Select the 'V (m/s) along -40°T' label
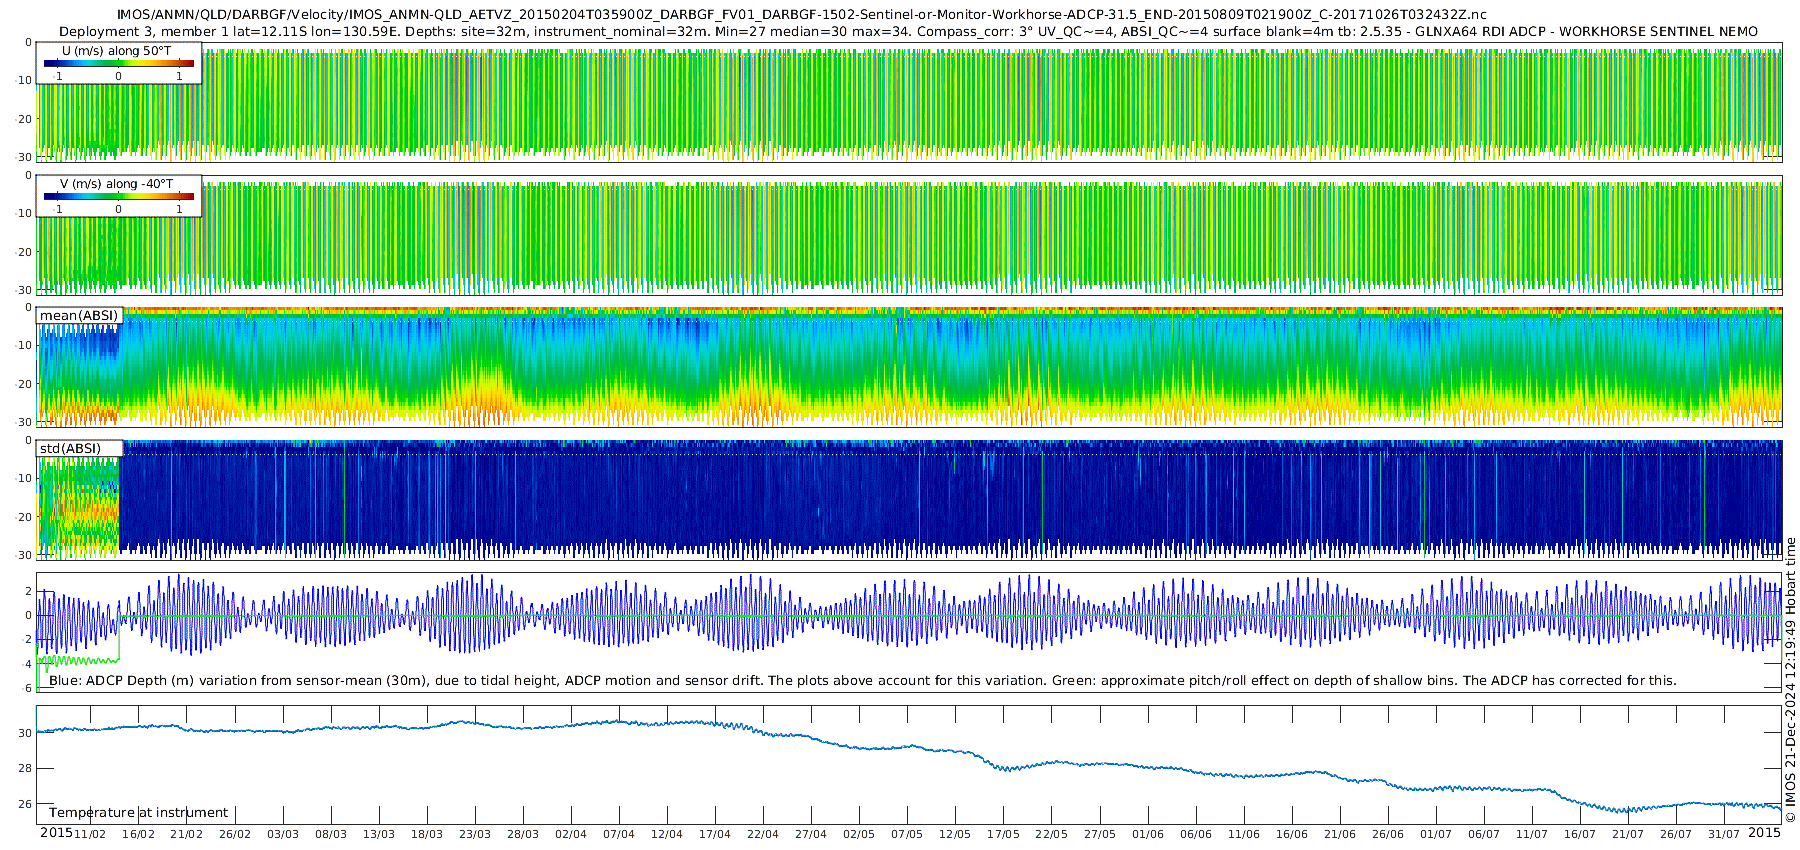Screen dimensions: 1800x850 coord(116,184)
